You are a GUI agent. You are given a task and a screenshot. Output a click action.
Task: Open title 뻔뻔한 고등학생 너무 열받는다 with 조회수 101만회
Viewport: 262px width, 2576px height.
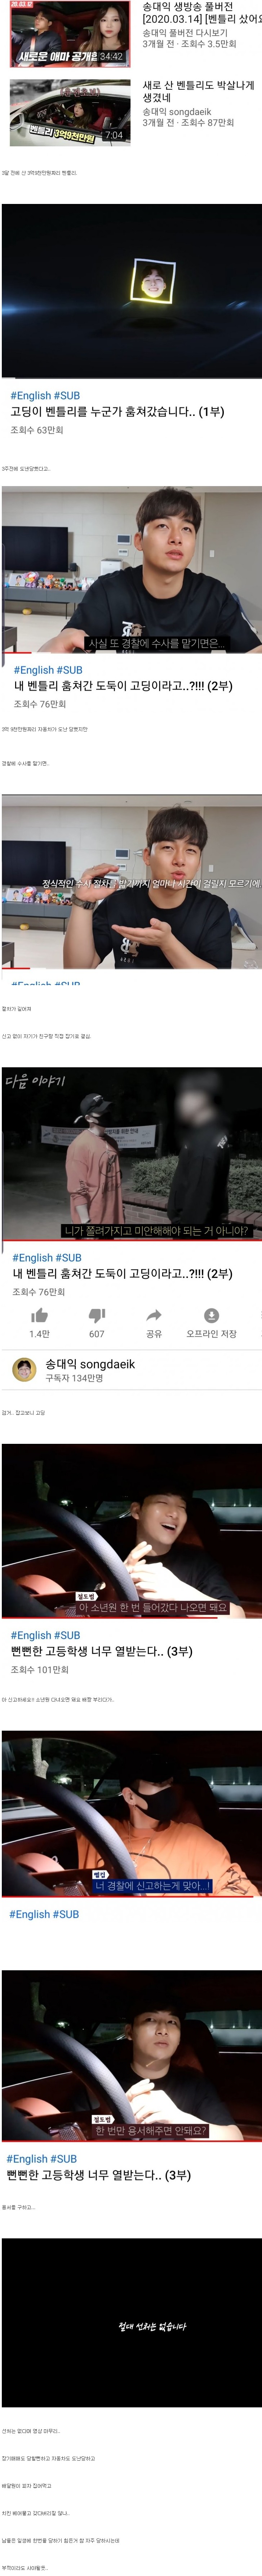coord(101,1651)
